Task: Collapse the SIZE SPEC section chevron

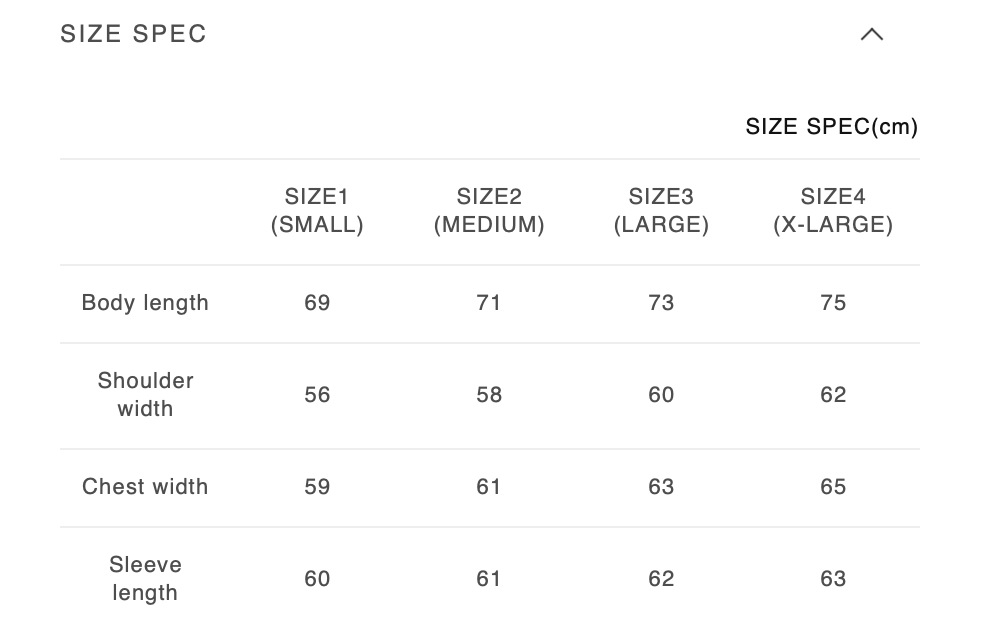Action: pyautogui.click(x=872, y=34)
